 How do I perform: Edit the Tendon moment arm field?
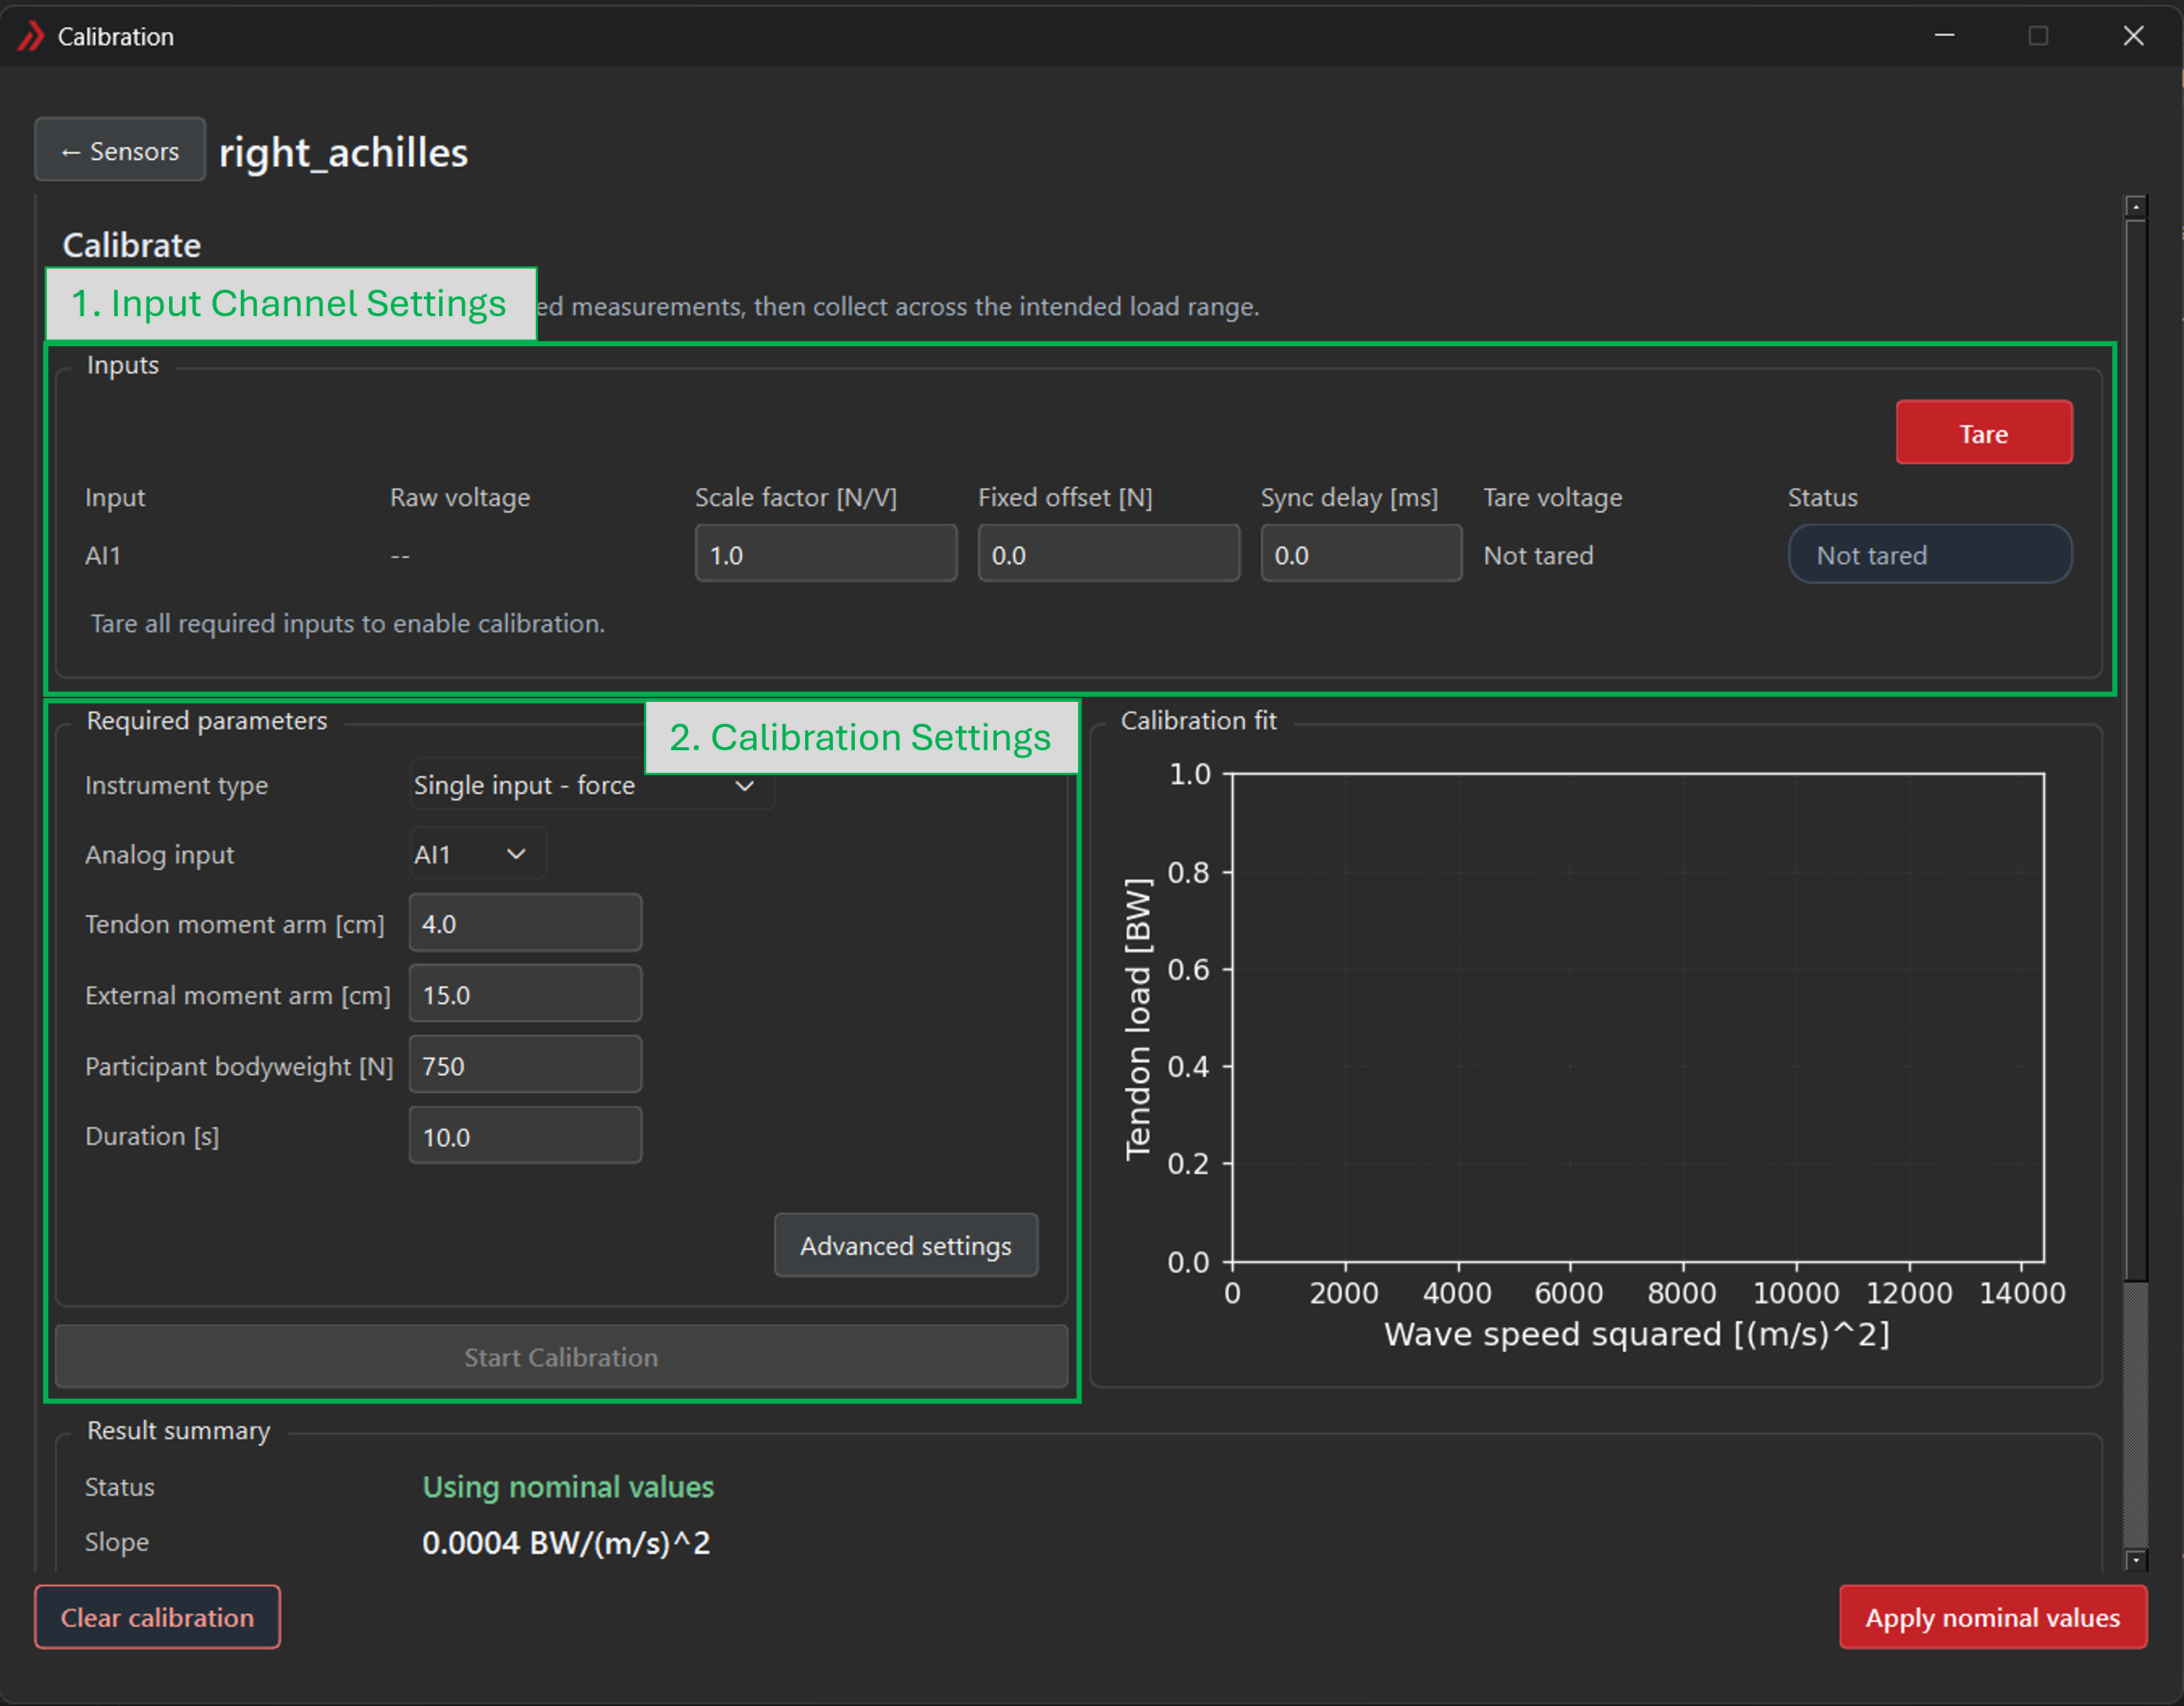(x=525, y=923)
